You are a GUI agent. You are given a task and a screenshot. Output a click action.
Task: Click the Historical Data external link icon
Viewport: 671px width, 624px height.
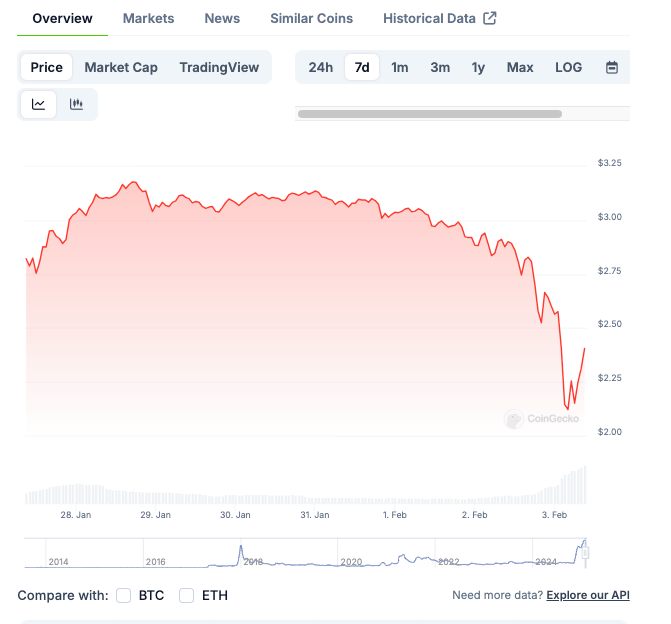click(x=489, y=18)
